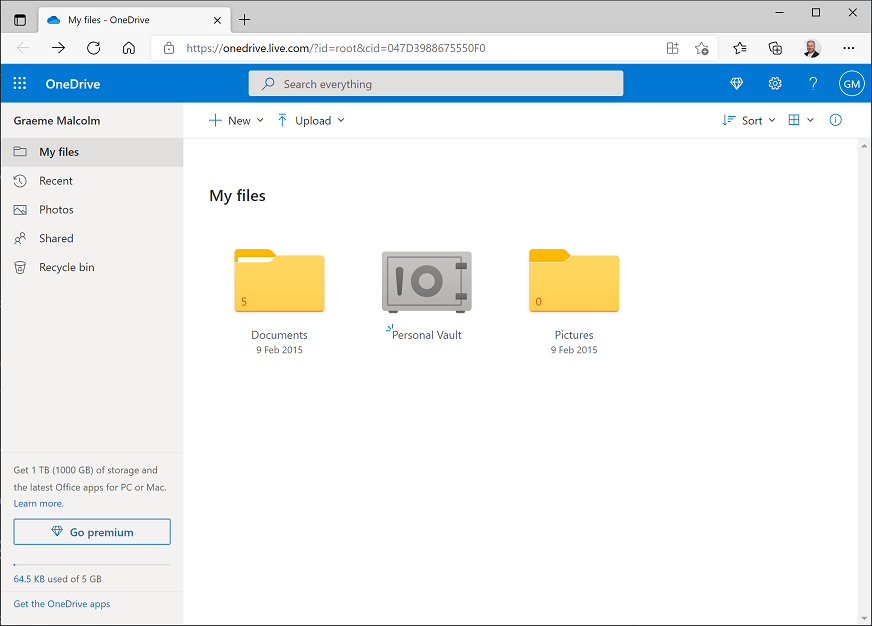
Task: Open the Personal Vault safe icon
Action: pos(427,281)
